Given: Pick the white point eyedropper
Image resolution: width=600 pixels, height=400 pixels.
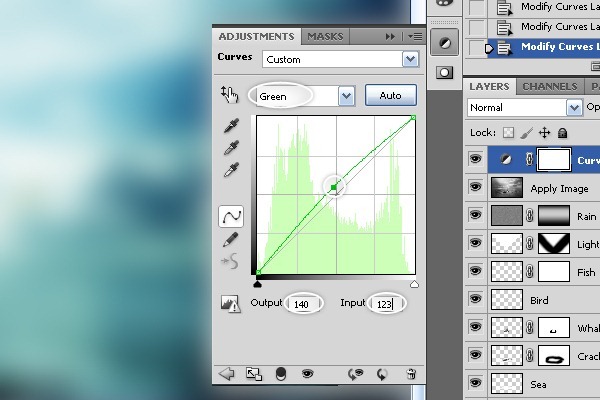Looking at the screenshot, I should (x=231, y=169).
